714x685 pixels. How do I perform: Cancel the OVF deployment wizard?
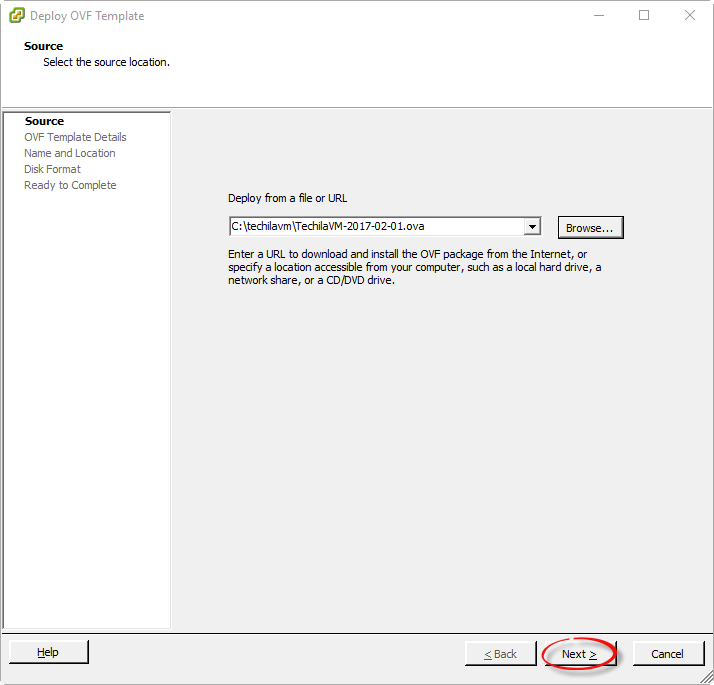click(x=667, y=654)
